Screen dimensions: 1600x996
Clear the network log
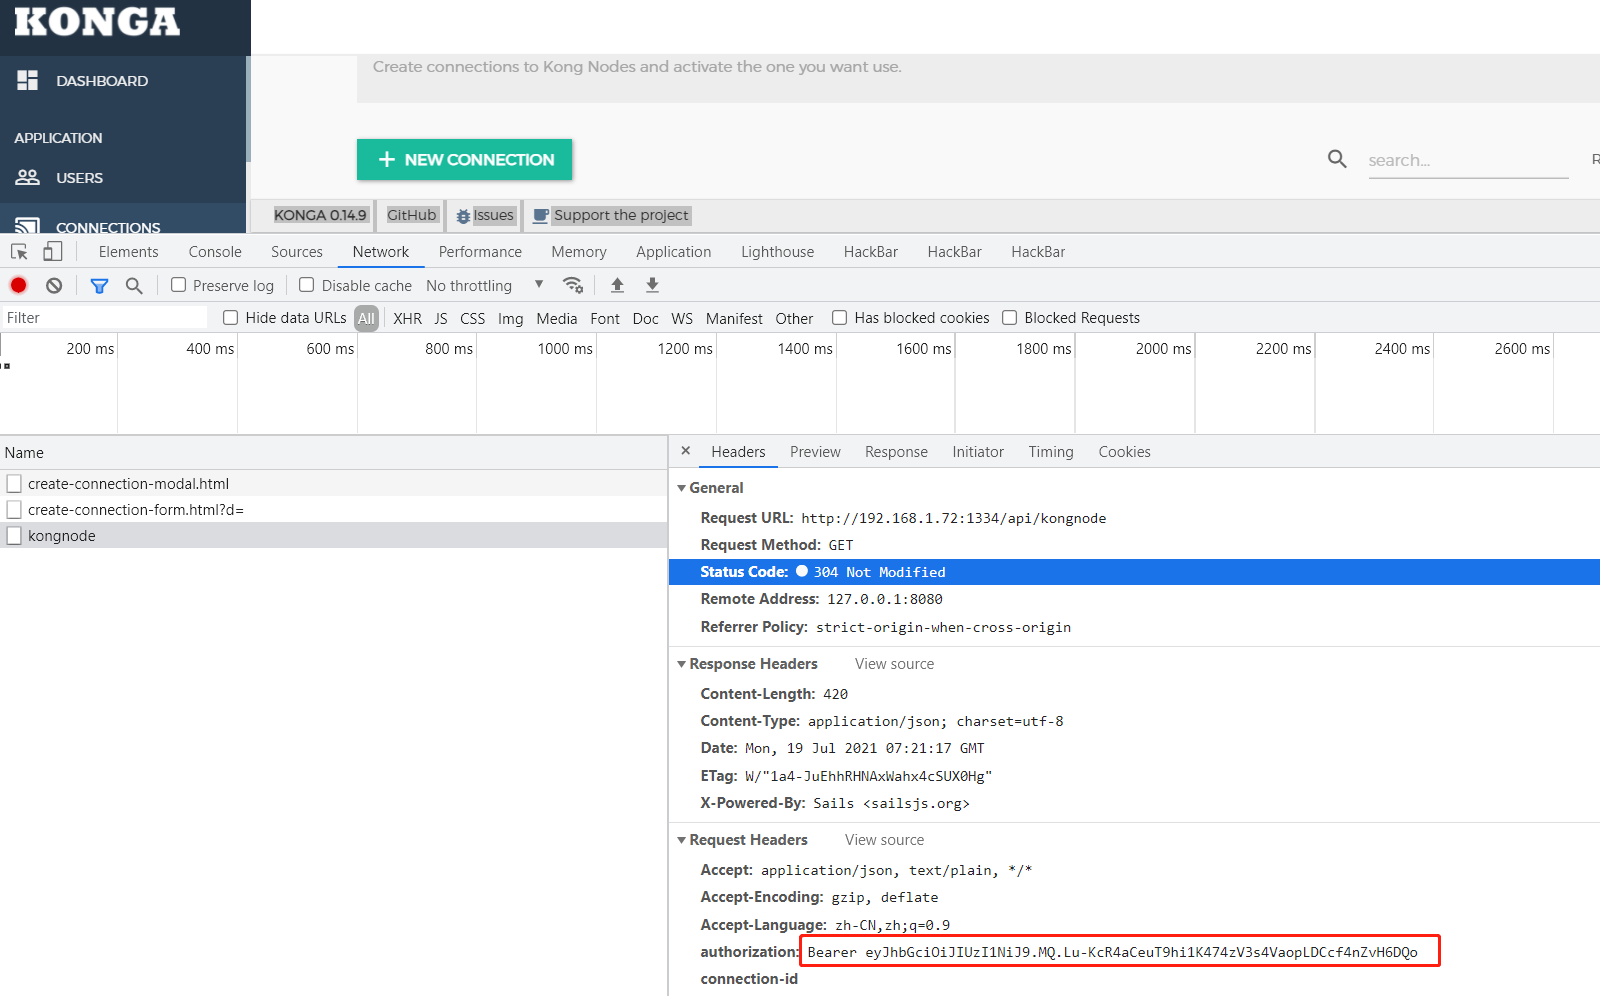pyautogui.click(x=54, y=285)
